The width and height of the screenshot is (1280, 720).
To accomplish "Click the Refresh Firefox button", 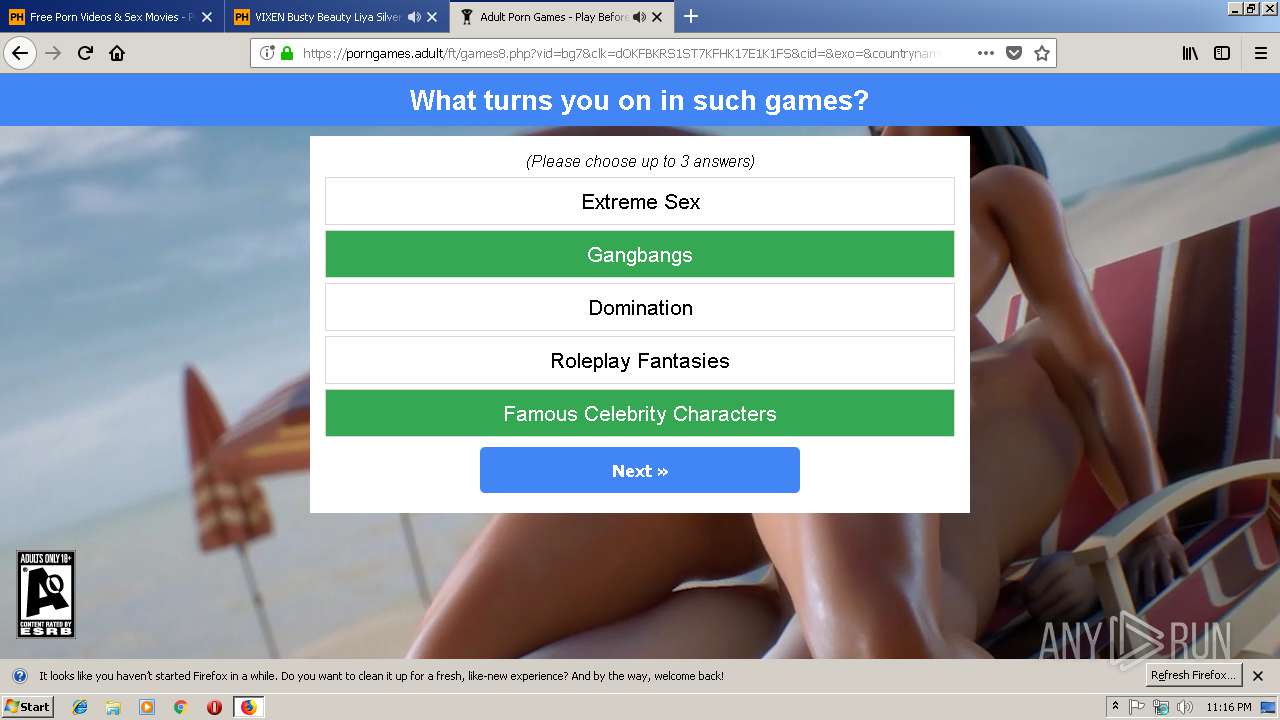I will [1193, 675].
